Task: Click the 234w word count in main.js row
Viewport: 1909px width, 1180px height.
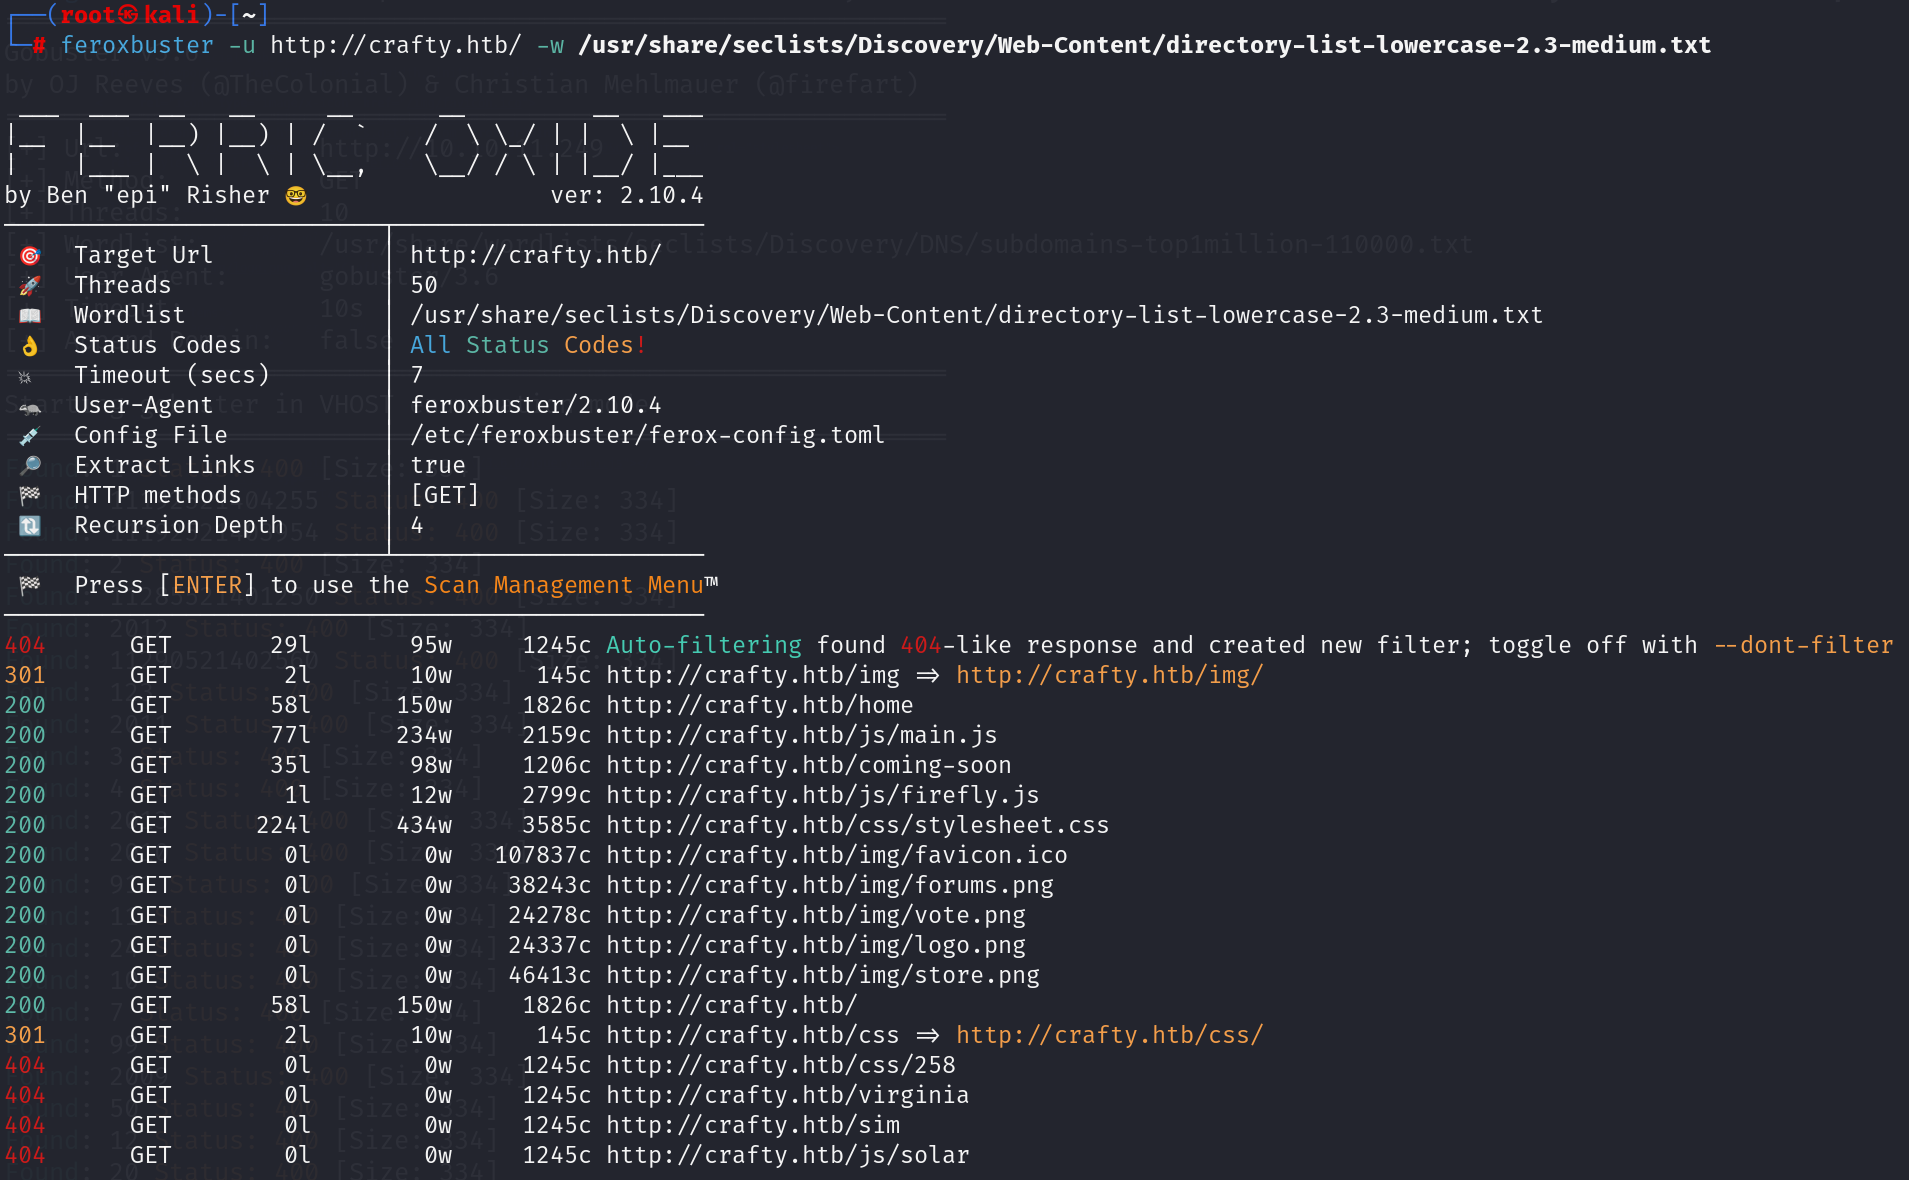Action: pos(424,735)
